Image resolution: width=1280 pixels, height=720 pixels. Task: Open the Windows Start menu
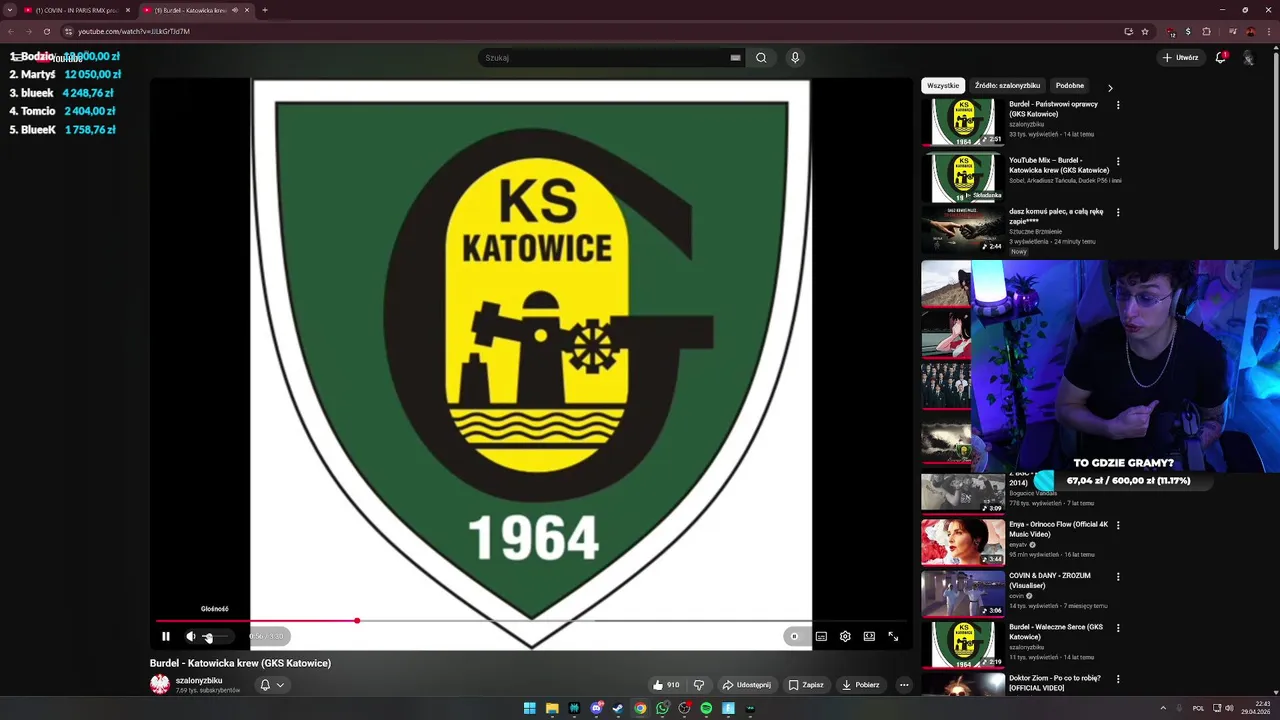tap(530, 708)
